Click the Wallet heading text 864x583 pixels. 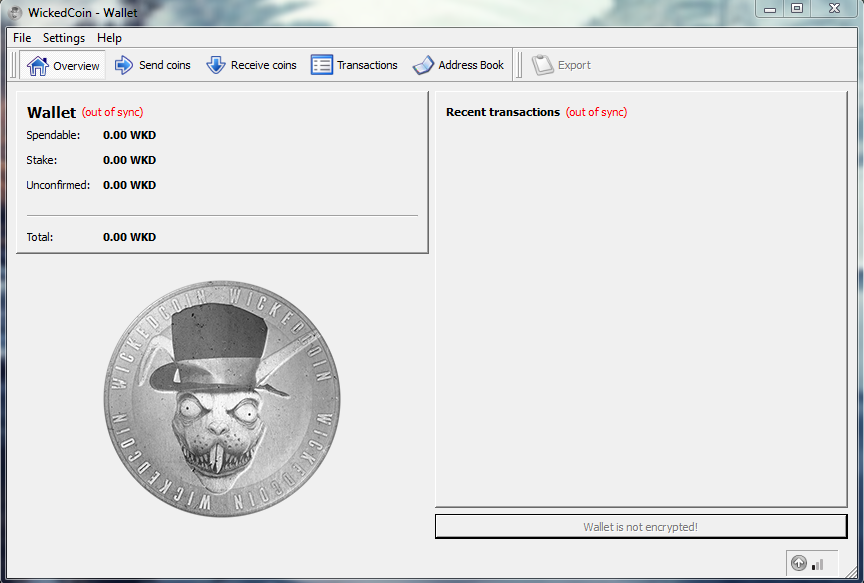coord(51,112)
